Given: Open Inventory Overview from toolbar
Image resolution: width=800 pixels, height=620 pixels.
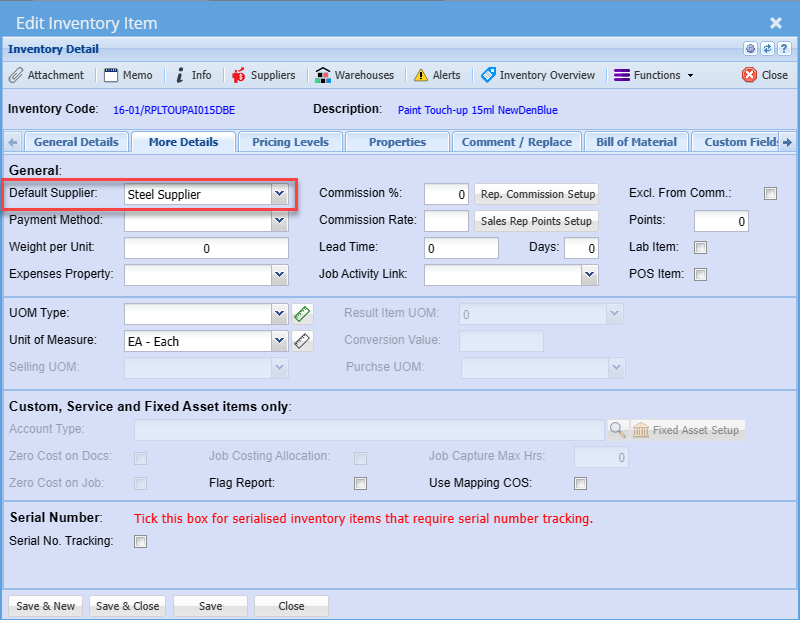Looking at the screenshot, I should pos(538,75).
